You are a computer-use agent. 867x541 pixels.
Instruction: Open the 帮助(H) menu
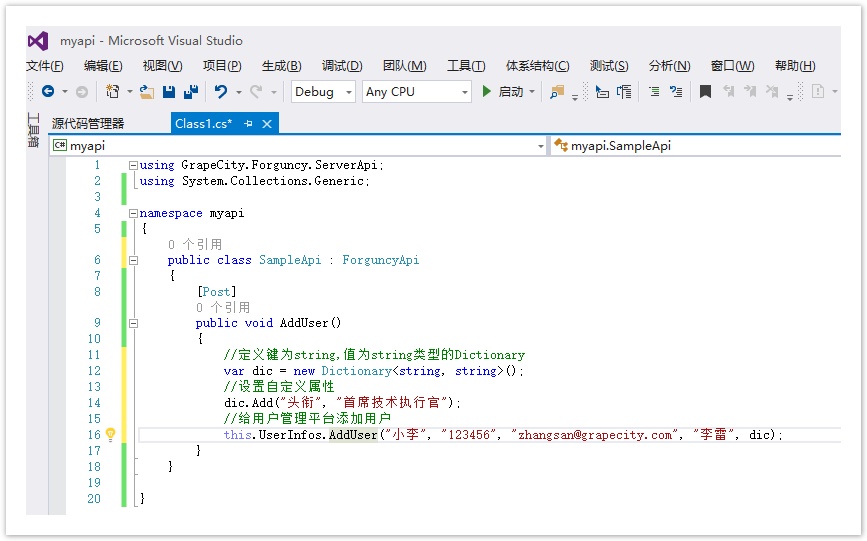795,66
